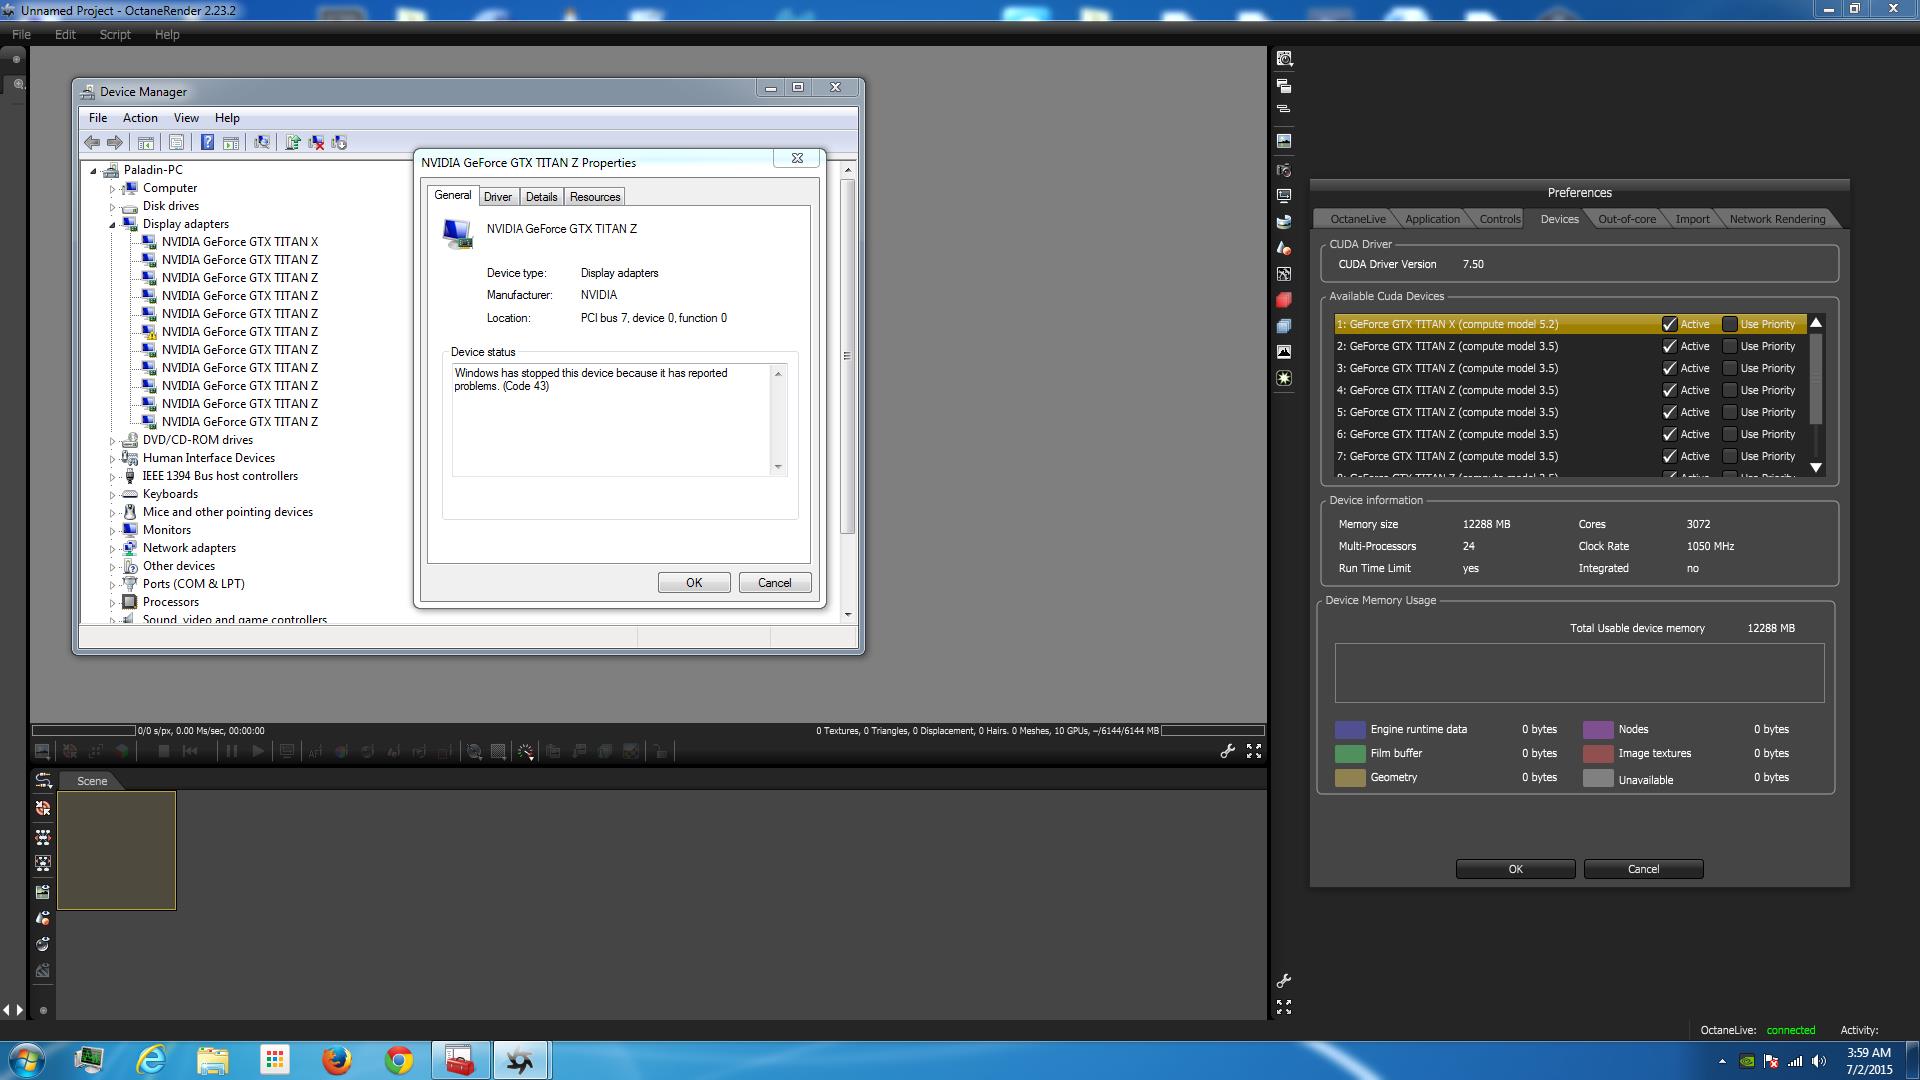Collapse the Display adapters tree node

[x=112, y=224]
